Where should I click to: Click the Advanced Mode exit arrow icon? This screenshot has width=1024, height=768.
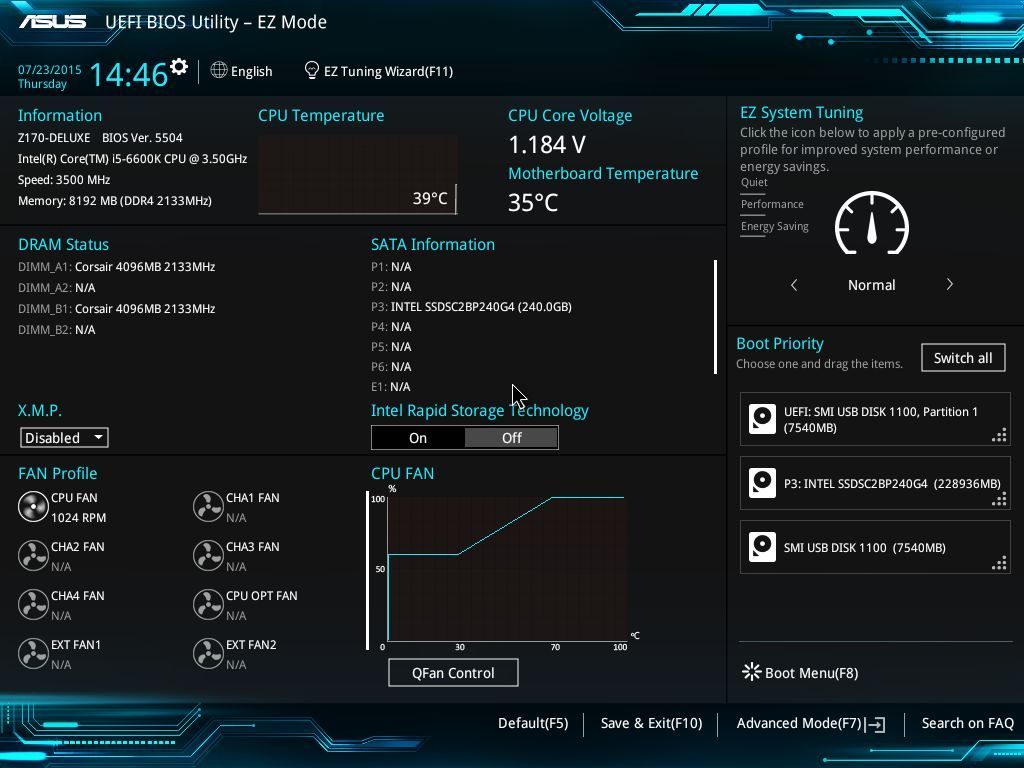pyautogui.click(x=875, y=724)
